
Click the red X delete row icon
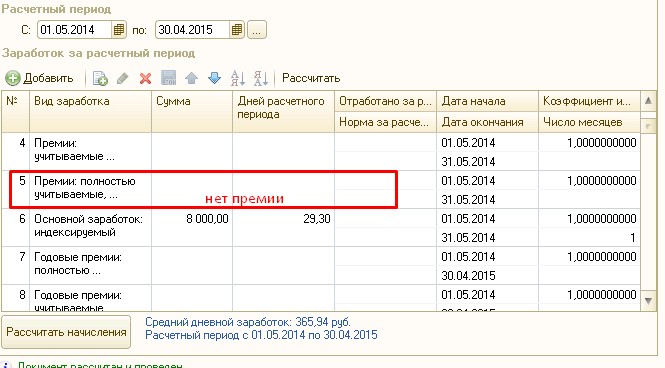(x=145, y=78)
